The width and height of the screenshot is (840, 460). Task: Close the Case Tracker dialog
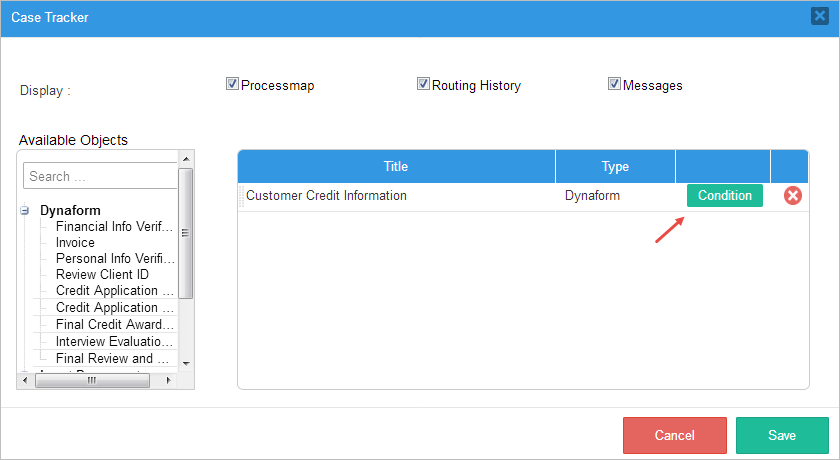(819, 18)
